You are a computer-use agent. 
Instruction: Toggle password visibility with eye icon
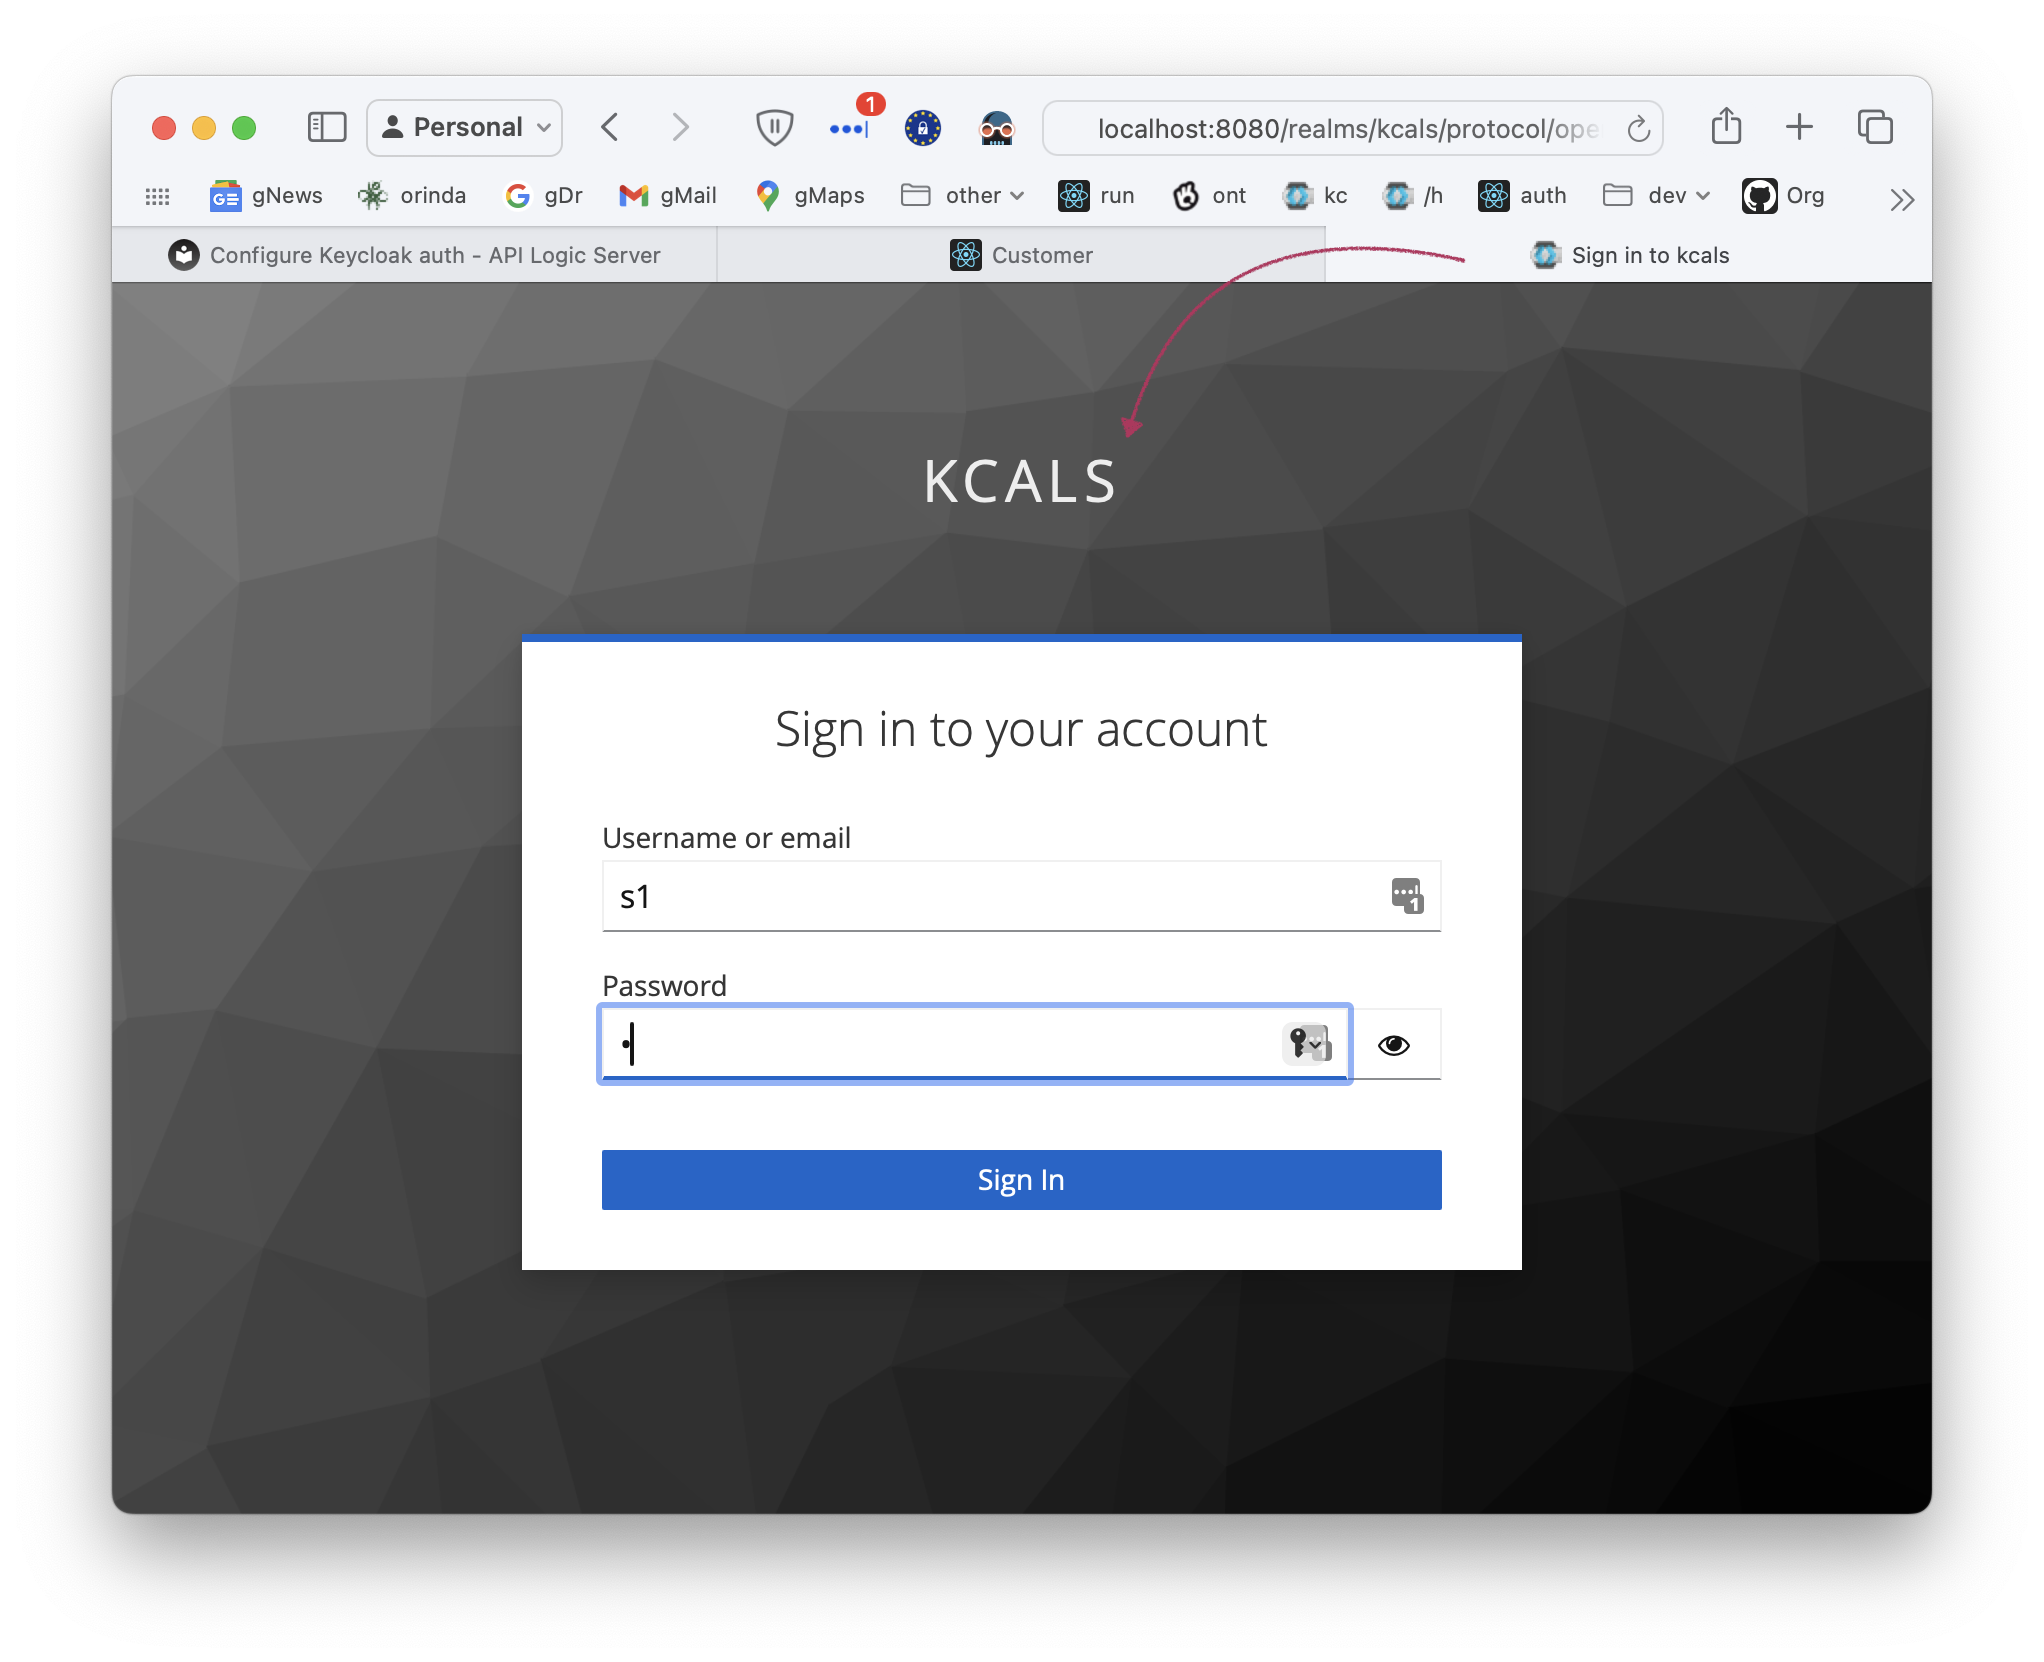1394,1045
